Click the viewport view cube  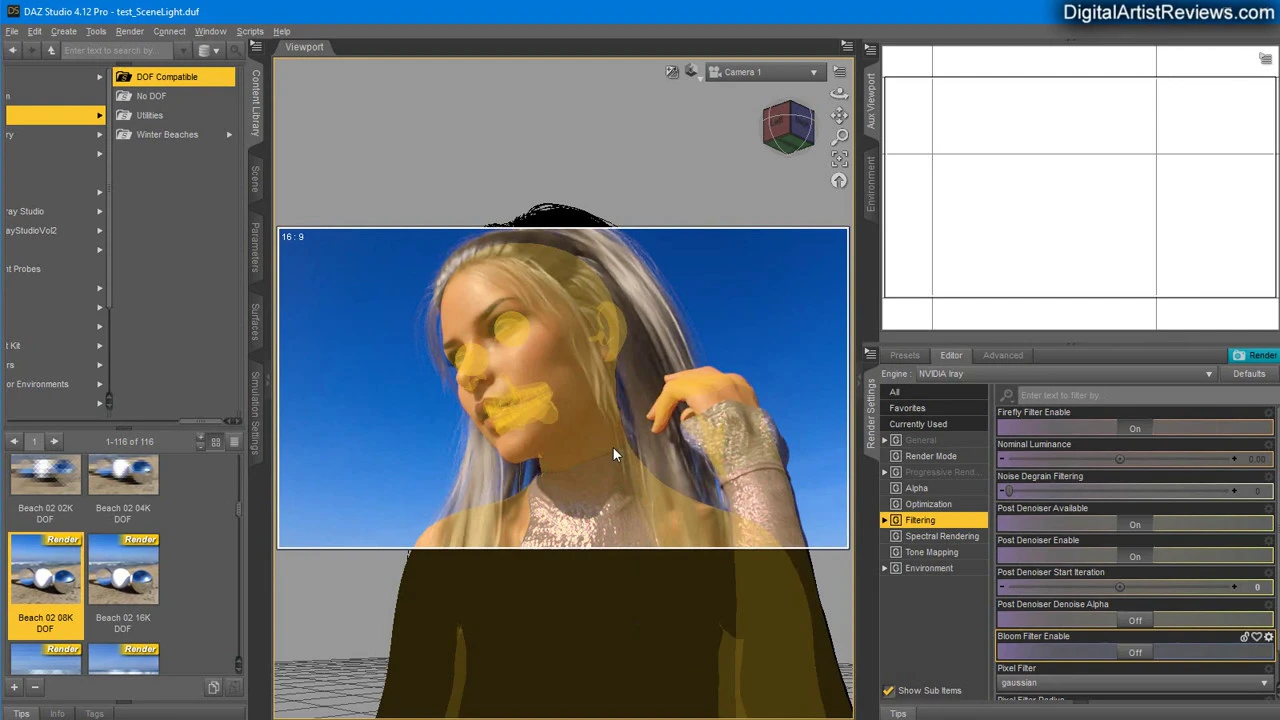[x=788, y=126]
